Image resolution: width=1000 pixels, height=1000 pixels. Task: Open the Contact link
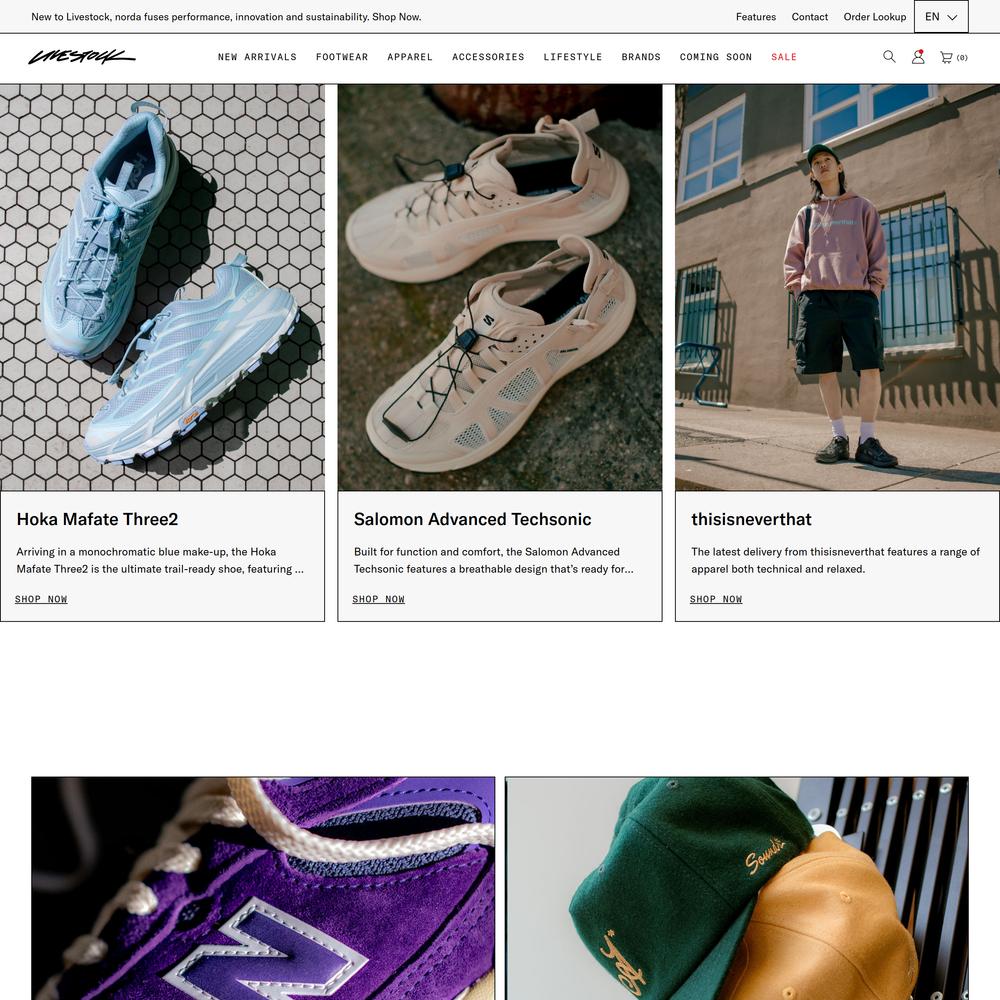(x=809, y=17)
